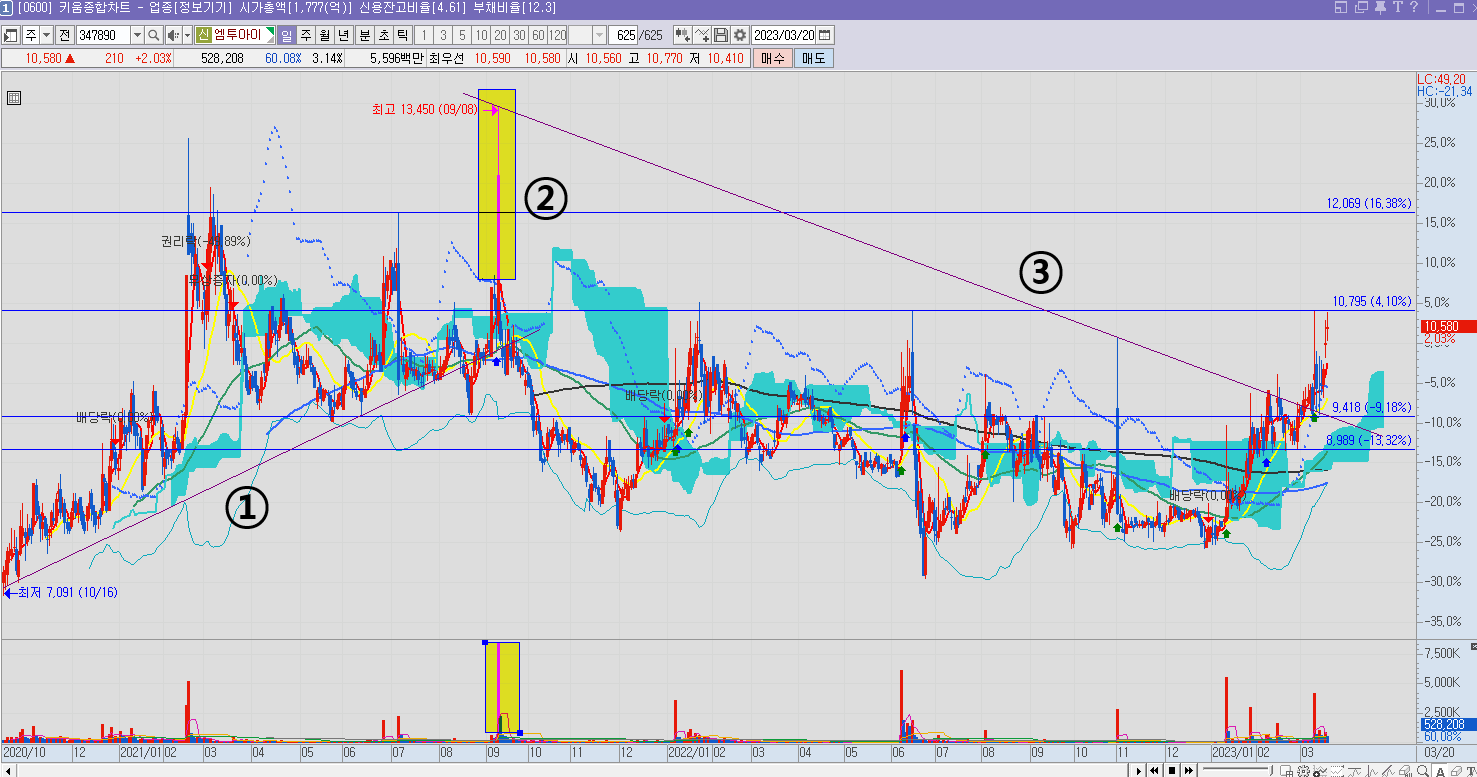Screen dimensions: 1477x777
Task: Click the bottom toolbar eraser with bars icon
Action: pos(1405,770)
